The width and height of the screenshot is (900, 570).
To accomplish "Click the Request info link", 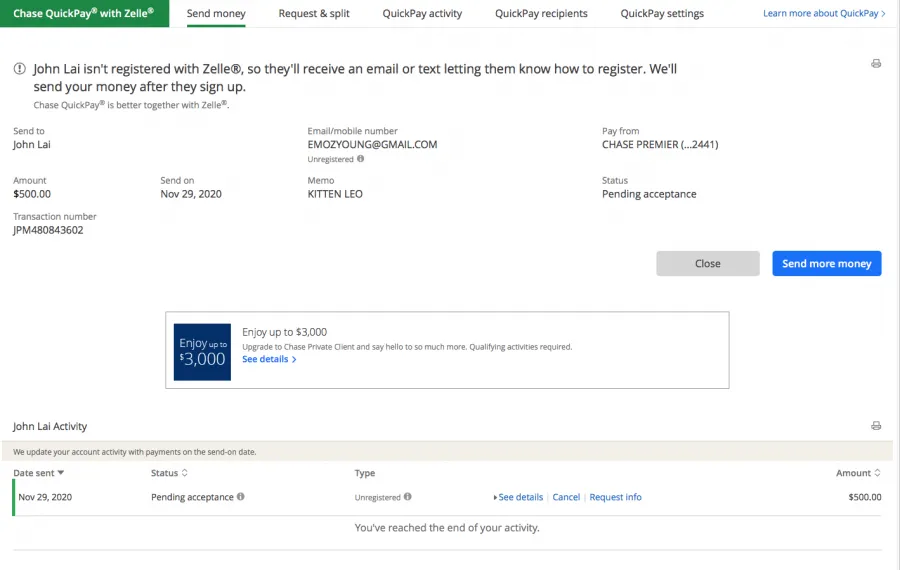I will click(615, 497).
